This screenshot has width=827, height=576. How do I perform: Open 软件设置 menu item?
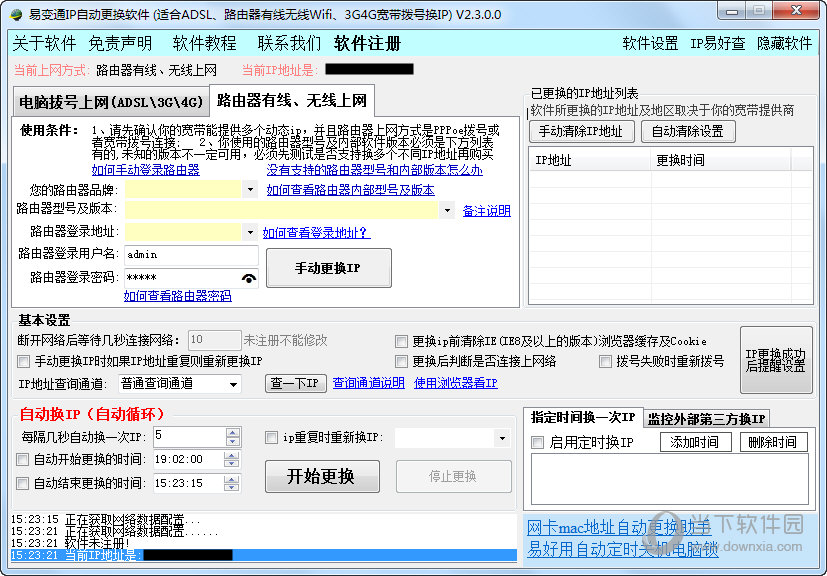point(650,43)
